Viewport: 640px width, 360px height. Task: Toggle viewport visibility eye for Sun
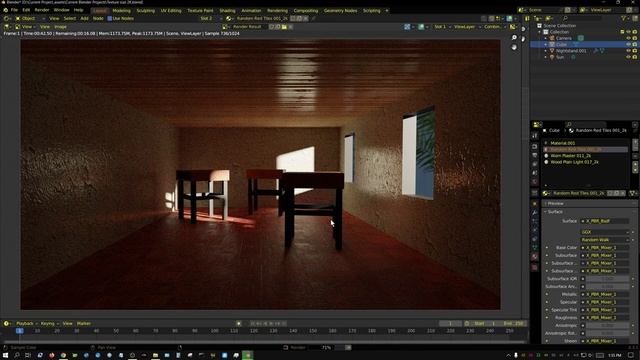coord(628,57)
